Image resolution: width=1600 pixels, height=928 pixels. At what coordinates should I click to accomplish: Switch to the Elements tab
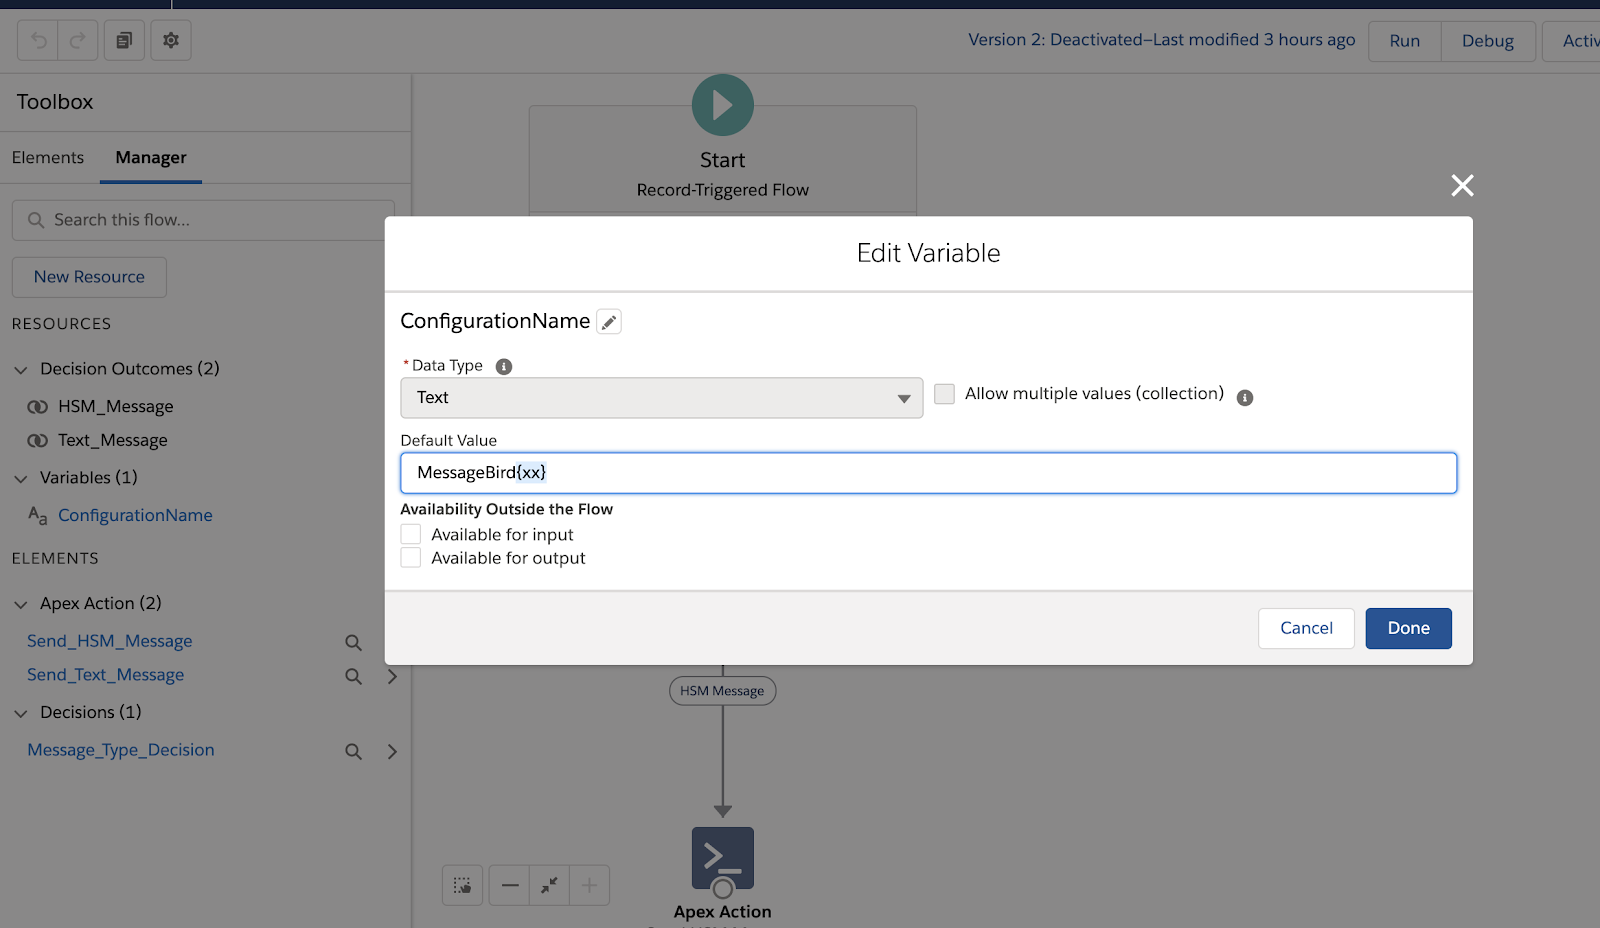tap(48, 158)
